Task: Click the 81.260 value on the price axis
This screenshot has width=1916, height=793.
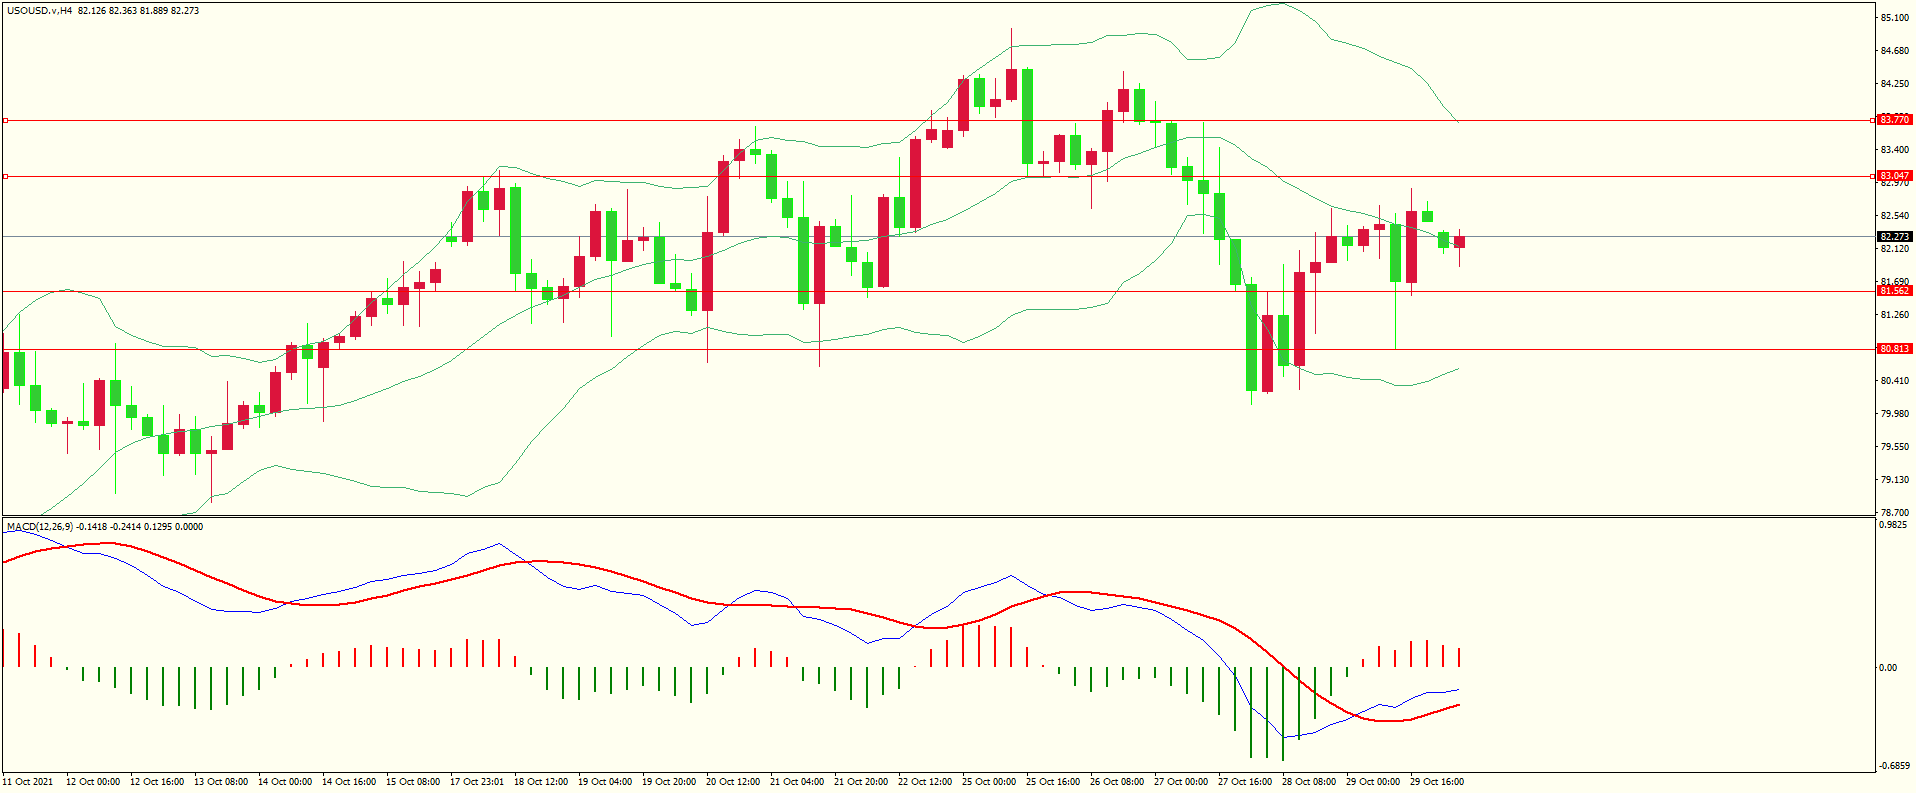Action: point(1894,315)
